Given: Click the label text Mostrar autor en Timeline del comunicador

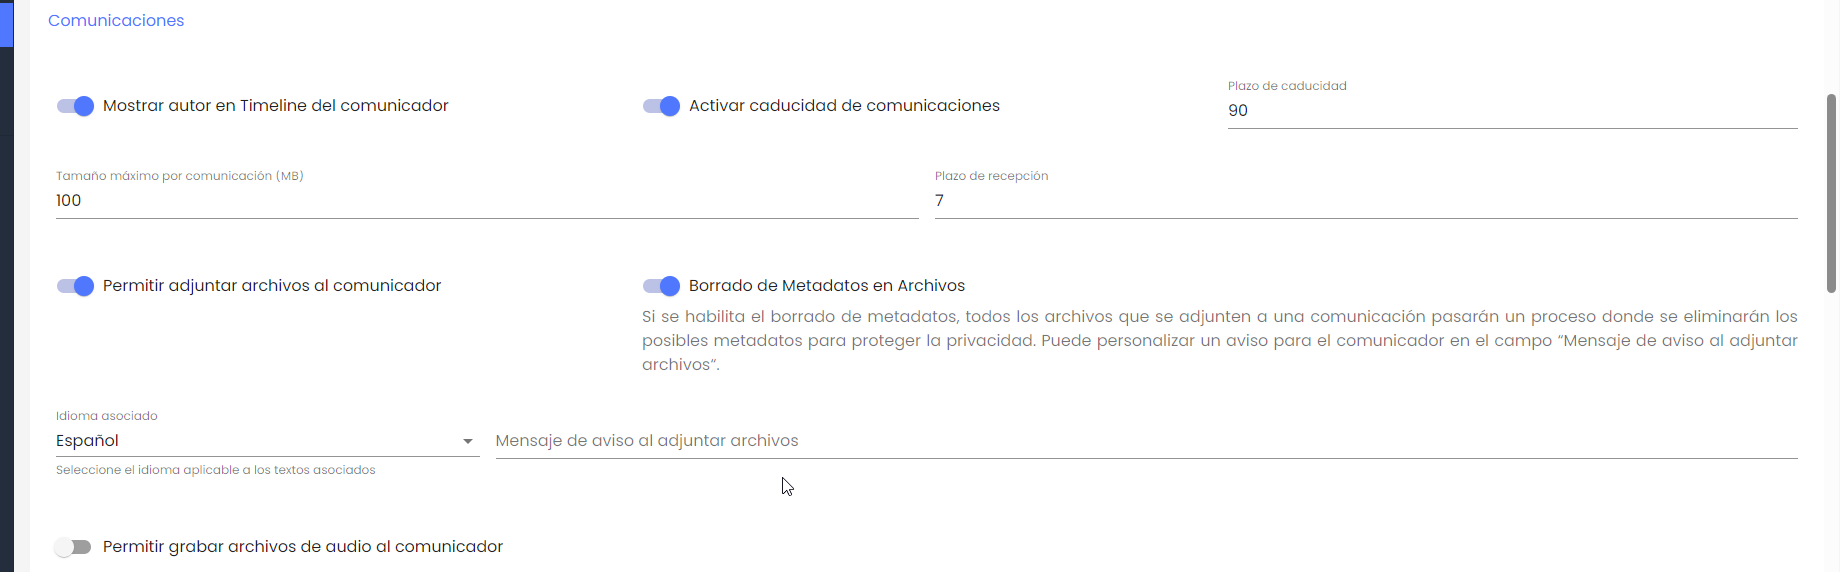Looking at the screenshot, I should coord(275,106).
